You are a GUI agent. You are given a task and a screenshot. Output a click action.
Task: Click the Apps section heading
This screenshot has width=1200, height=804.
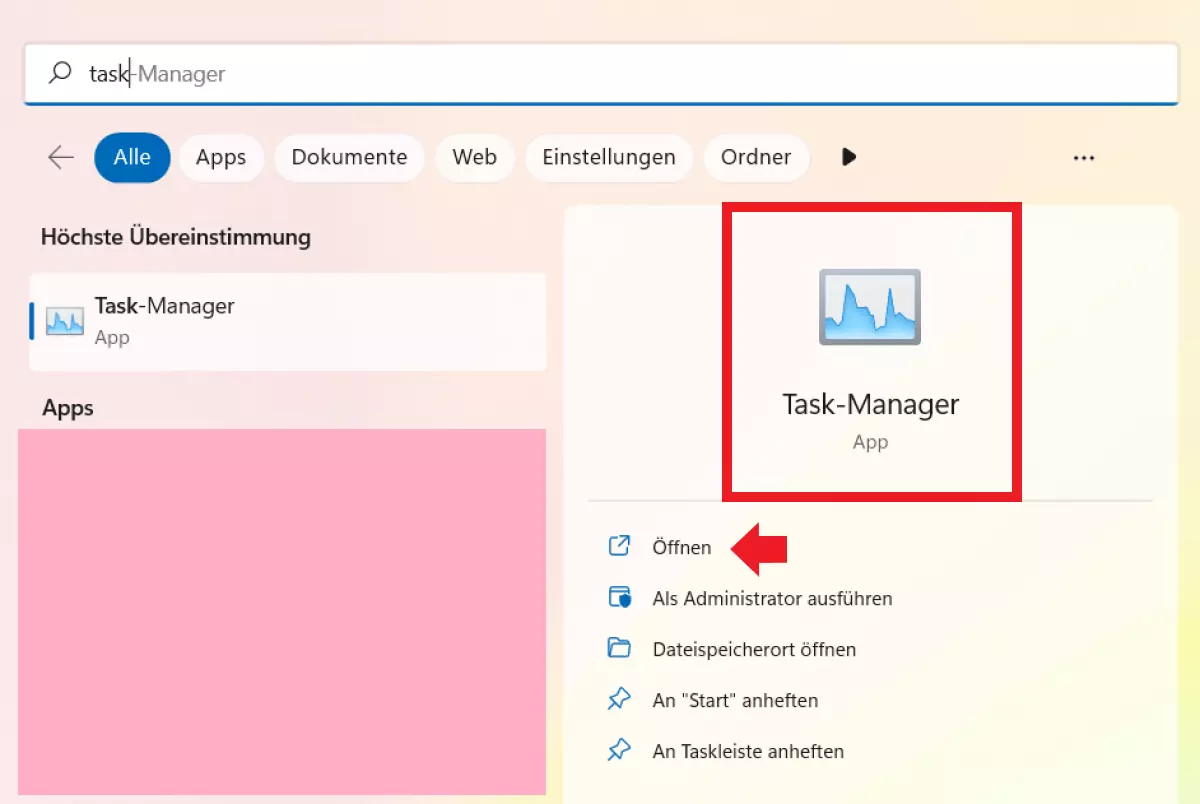click(x=68, y=408)
